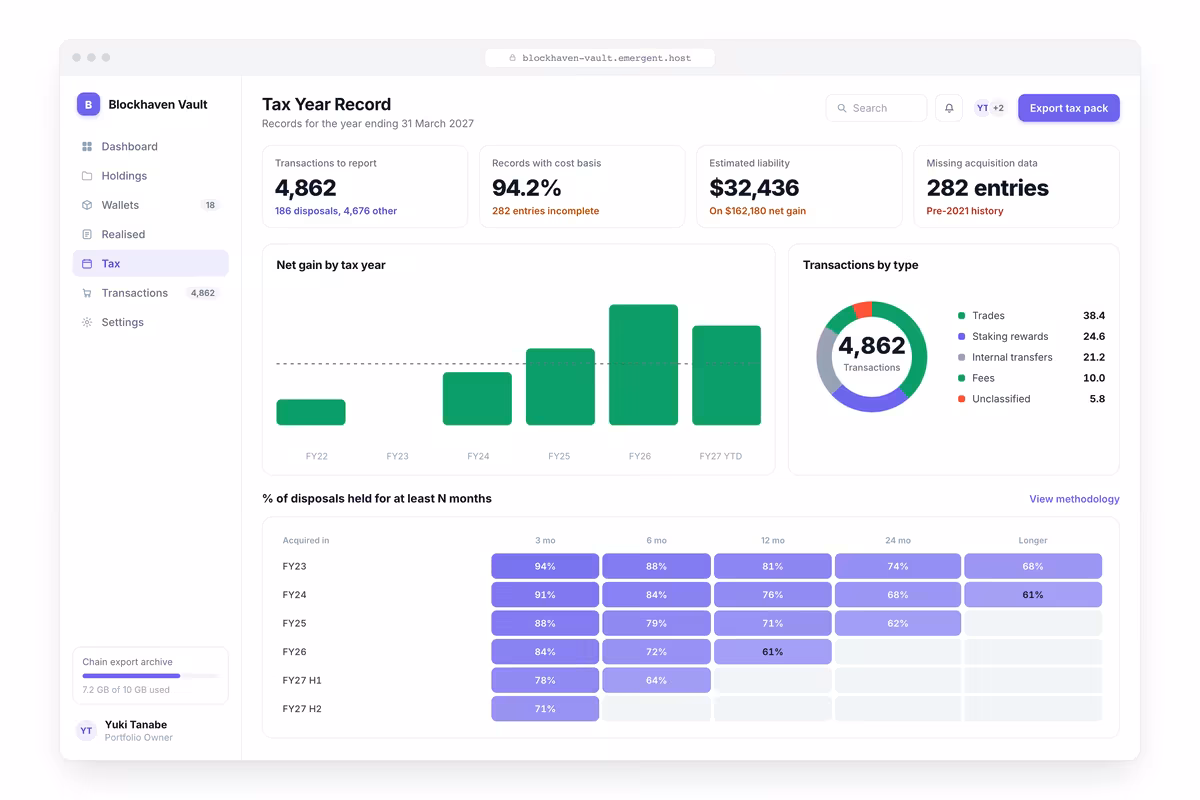This screenshot has width=1200, height=800.
Task: Open the Dashboard menu item
Action: [151, 147]
